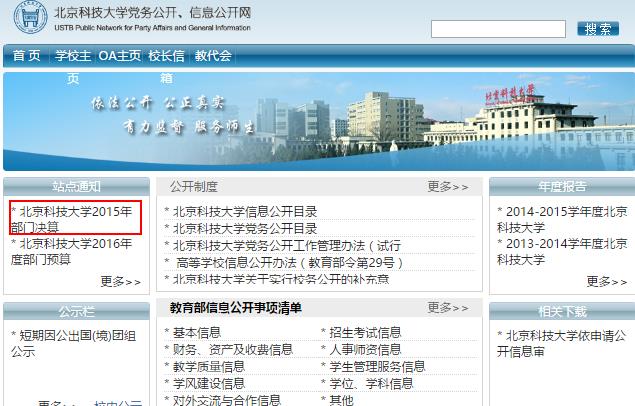Click the 站点通知 panel header
635x406 pixels.
tap(77, 187)
